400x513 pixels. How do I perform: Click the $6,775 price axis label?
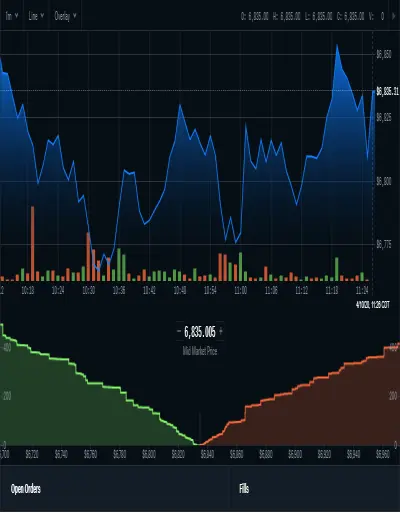384,245
